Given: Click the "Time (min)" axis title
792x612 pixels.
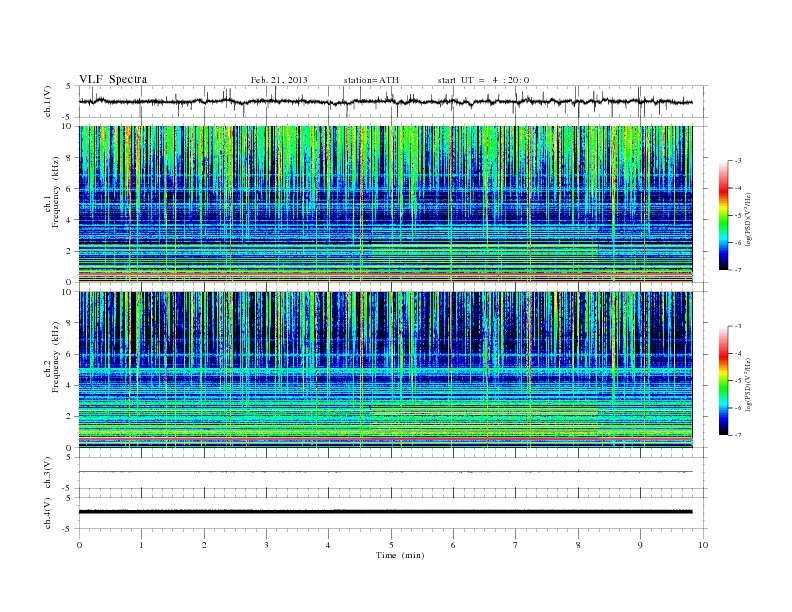Looking at the screenshot, I should coord(400,555).
